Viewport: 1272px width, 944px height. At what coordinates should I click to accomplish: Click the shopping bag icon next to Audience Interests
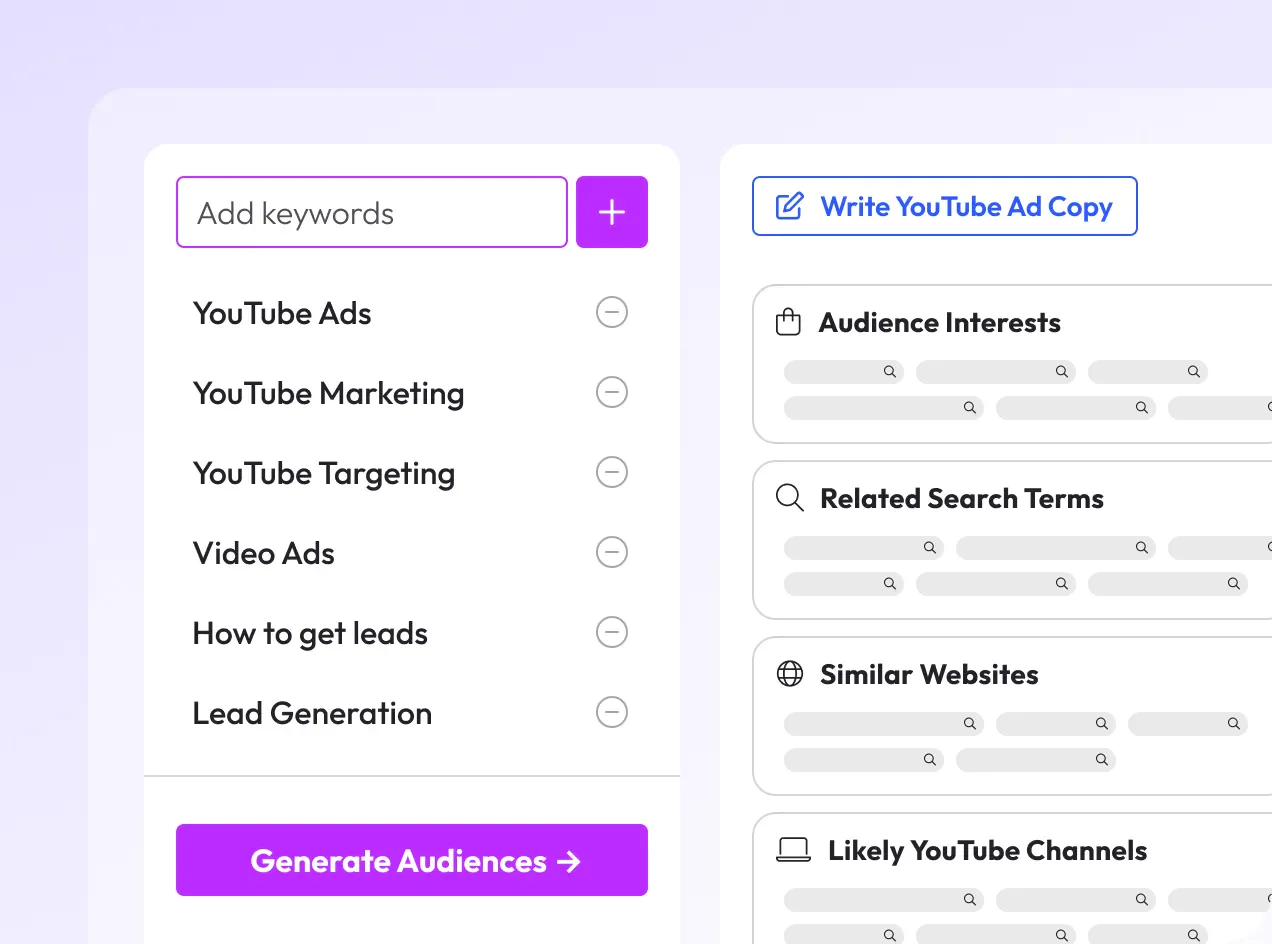pyautogui.click(x=789, y=322)
